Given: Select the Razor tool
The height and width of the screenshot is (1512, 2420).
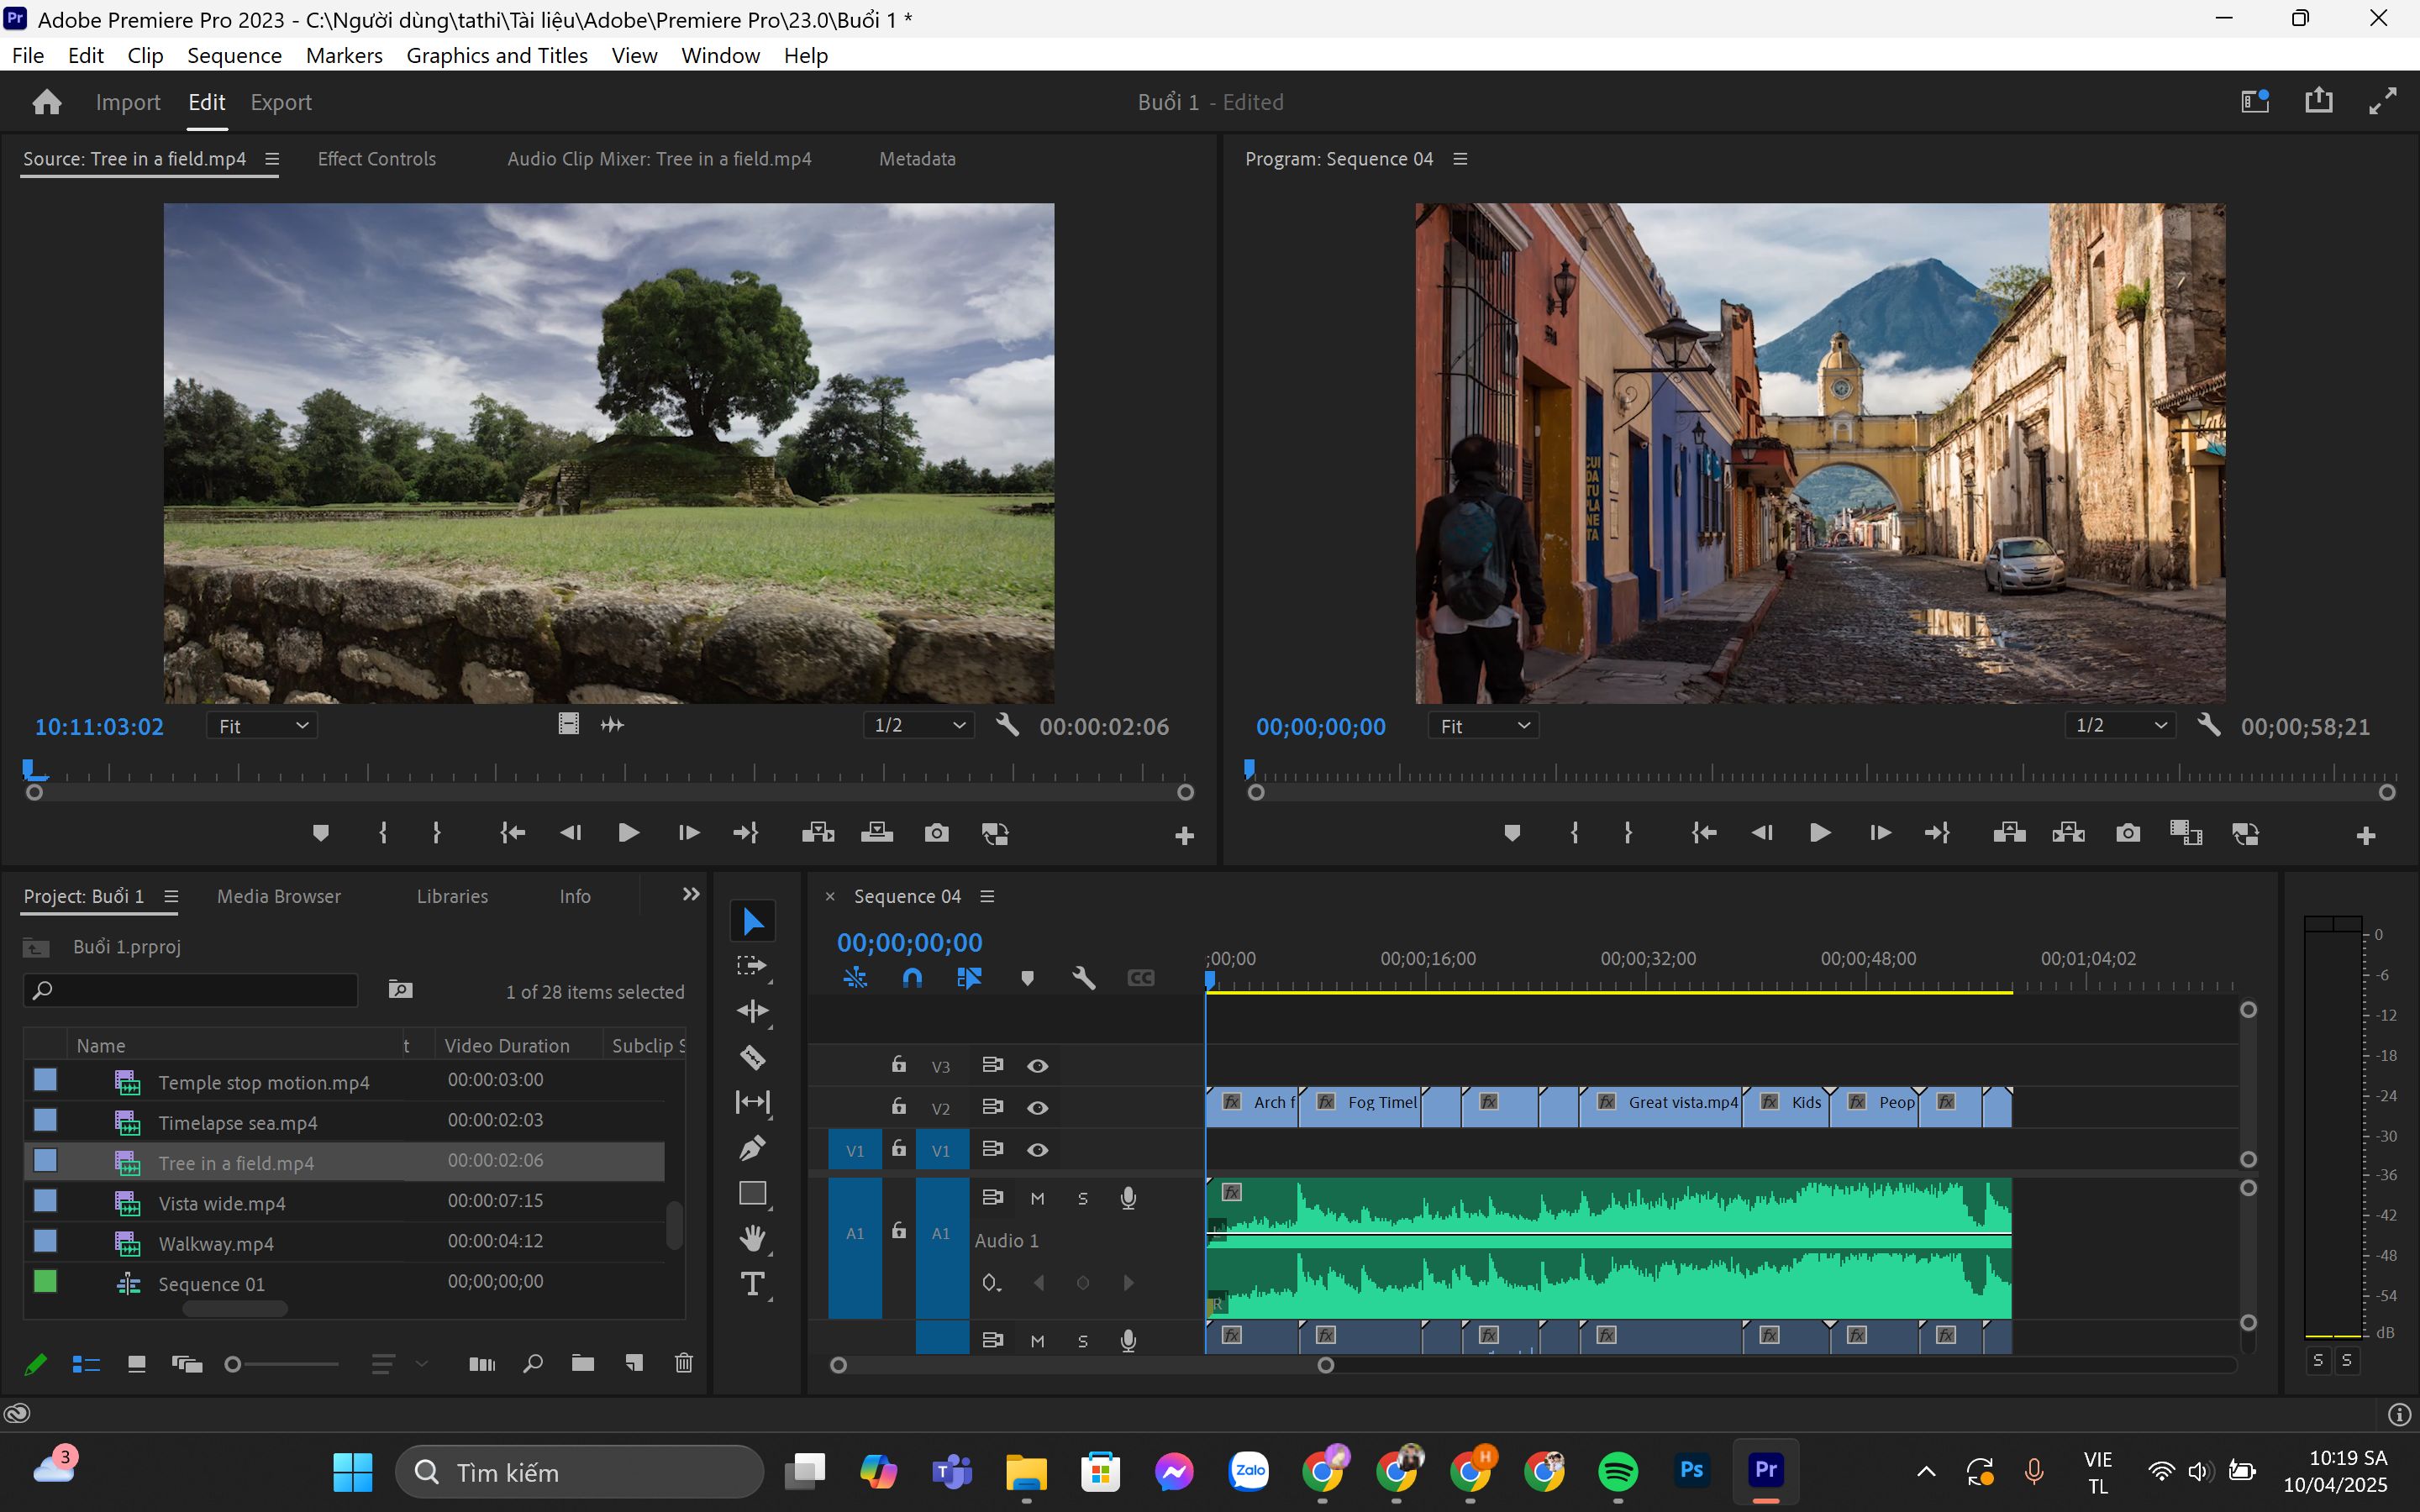Looking at the screenshot, I should [752, 1057].
